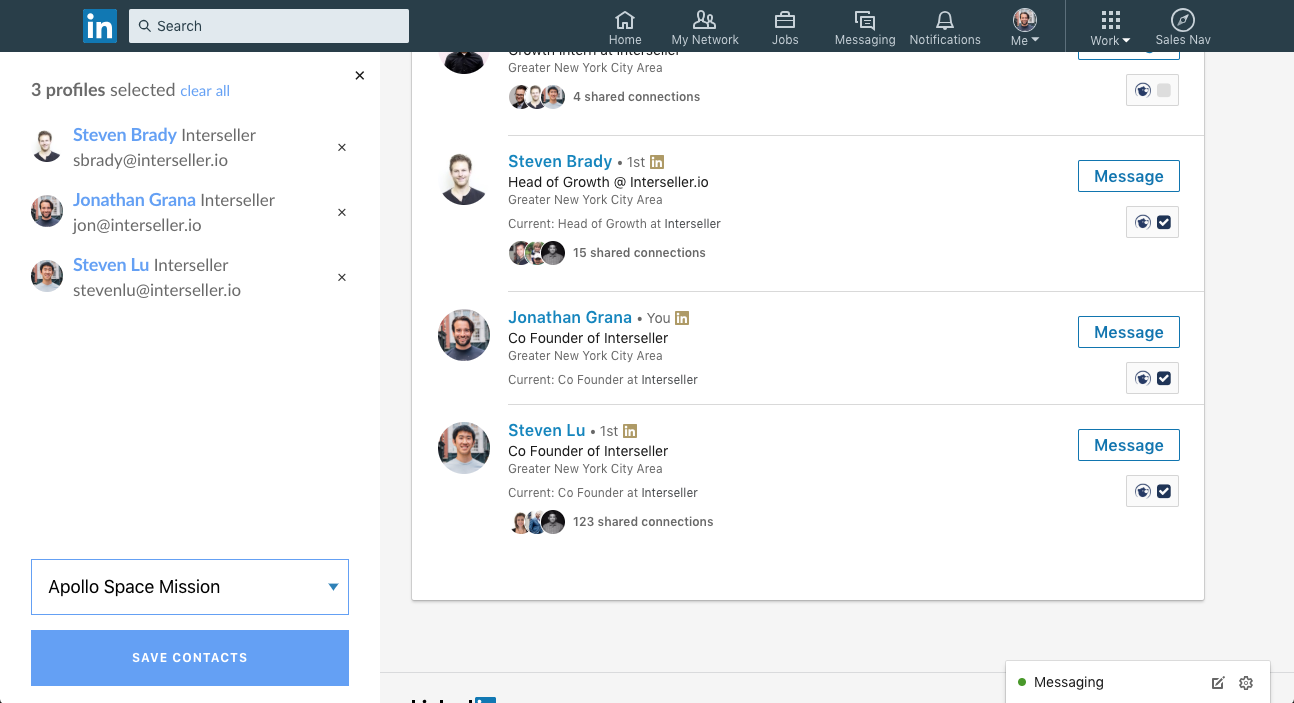Click the Save Contacts button
Screen dimensions: 1294x703
(190, 658)
